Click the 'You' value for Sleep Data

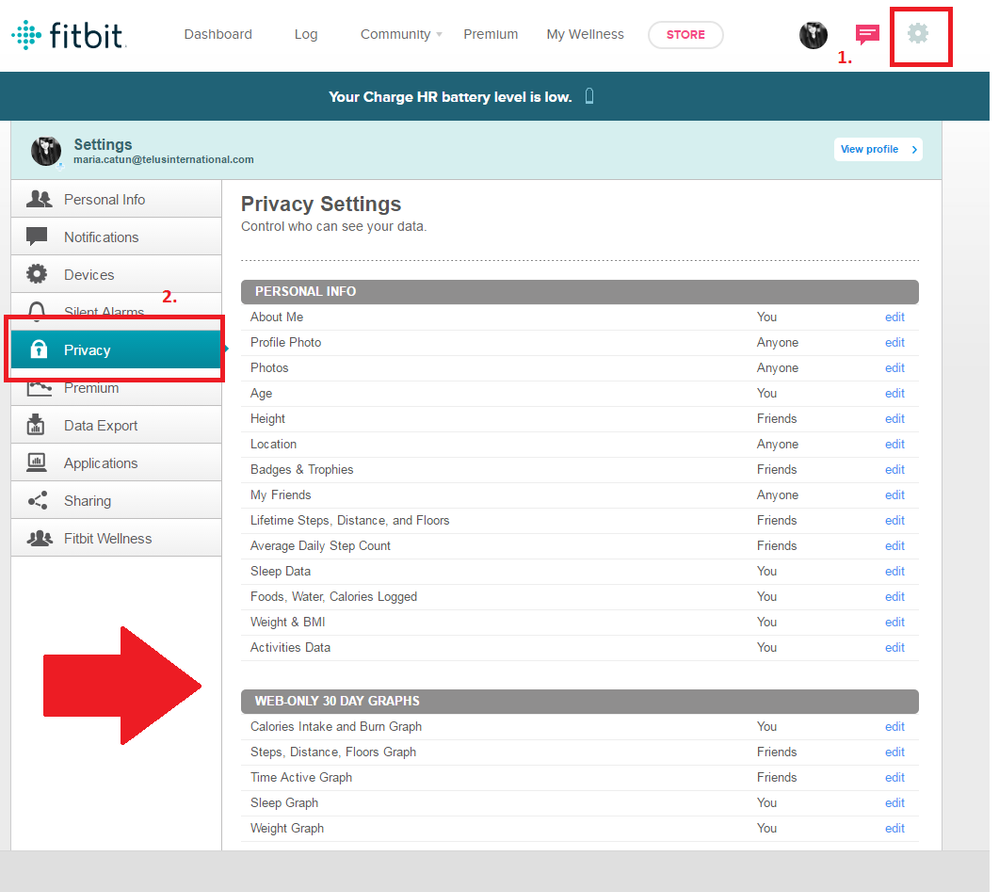766,572
